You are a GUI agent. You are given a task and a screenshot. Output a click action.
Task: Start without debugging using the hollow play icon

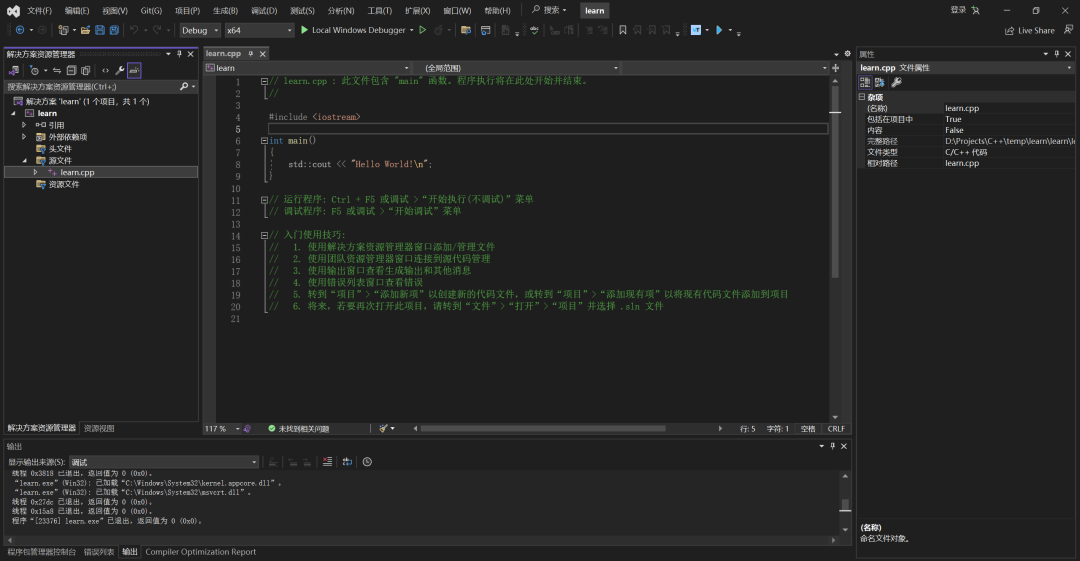423,30
